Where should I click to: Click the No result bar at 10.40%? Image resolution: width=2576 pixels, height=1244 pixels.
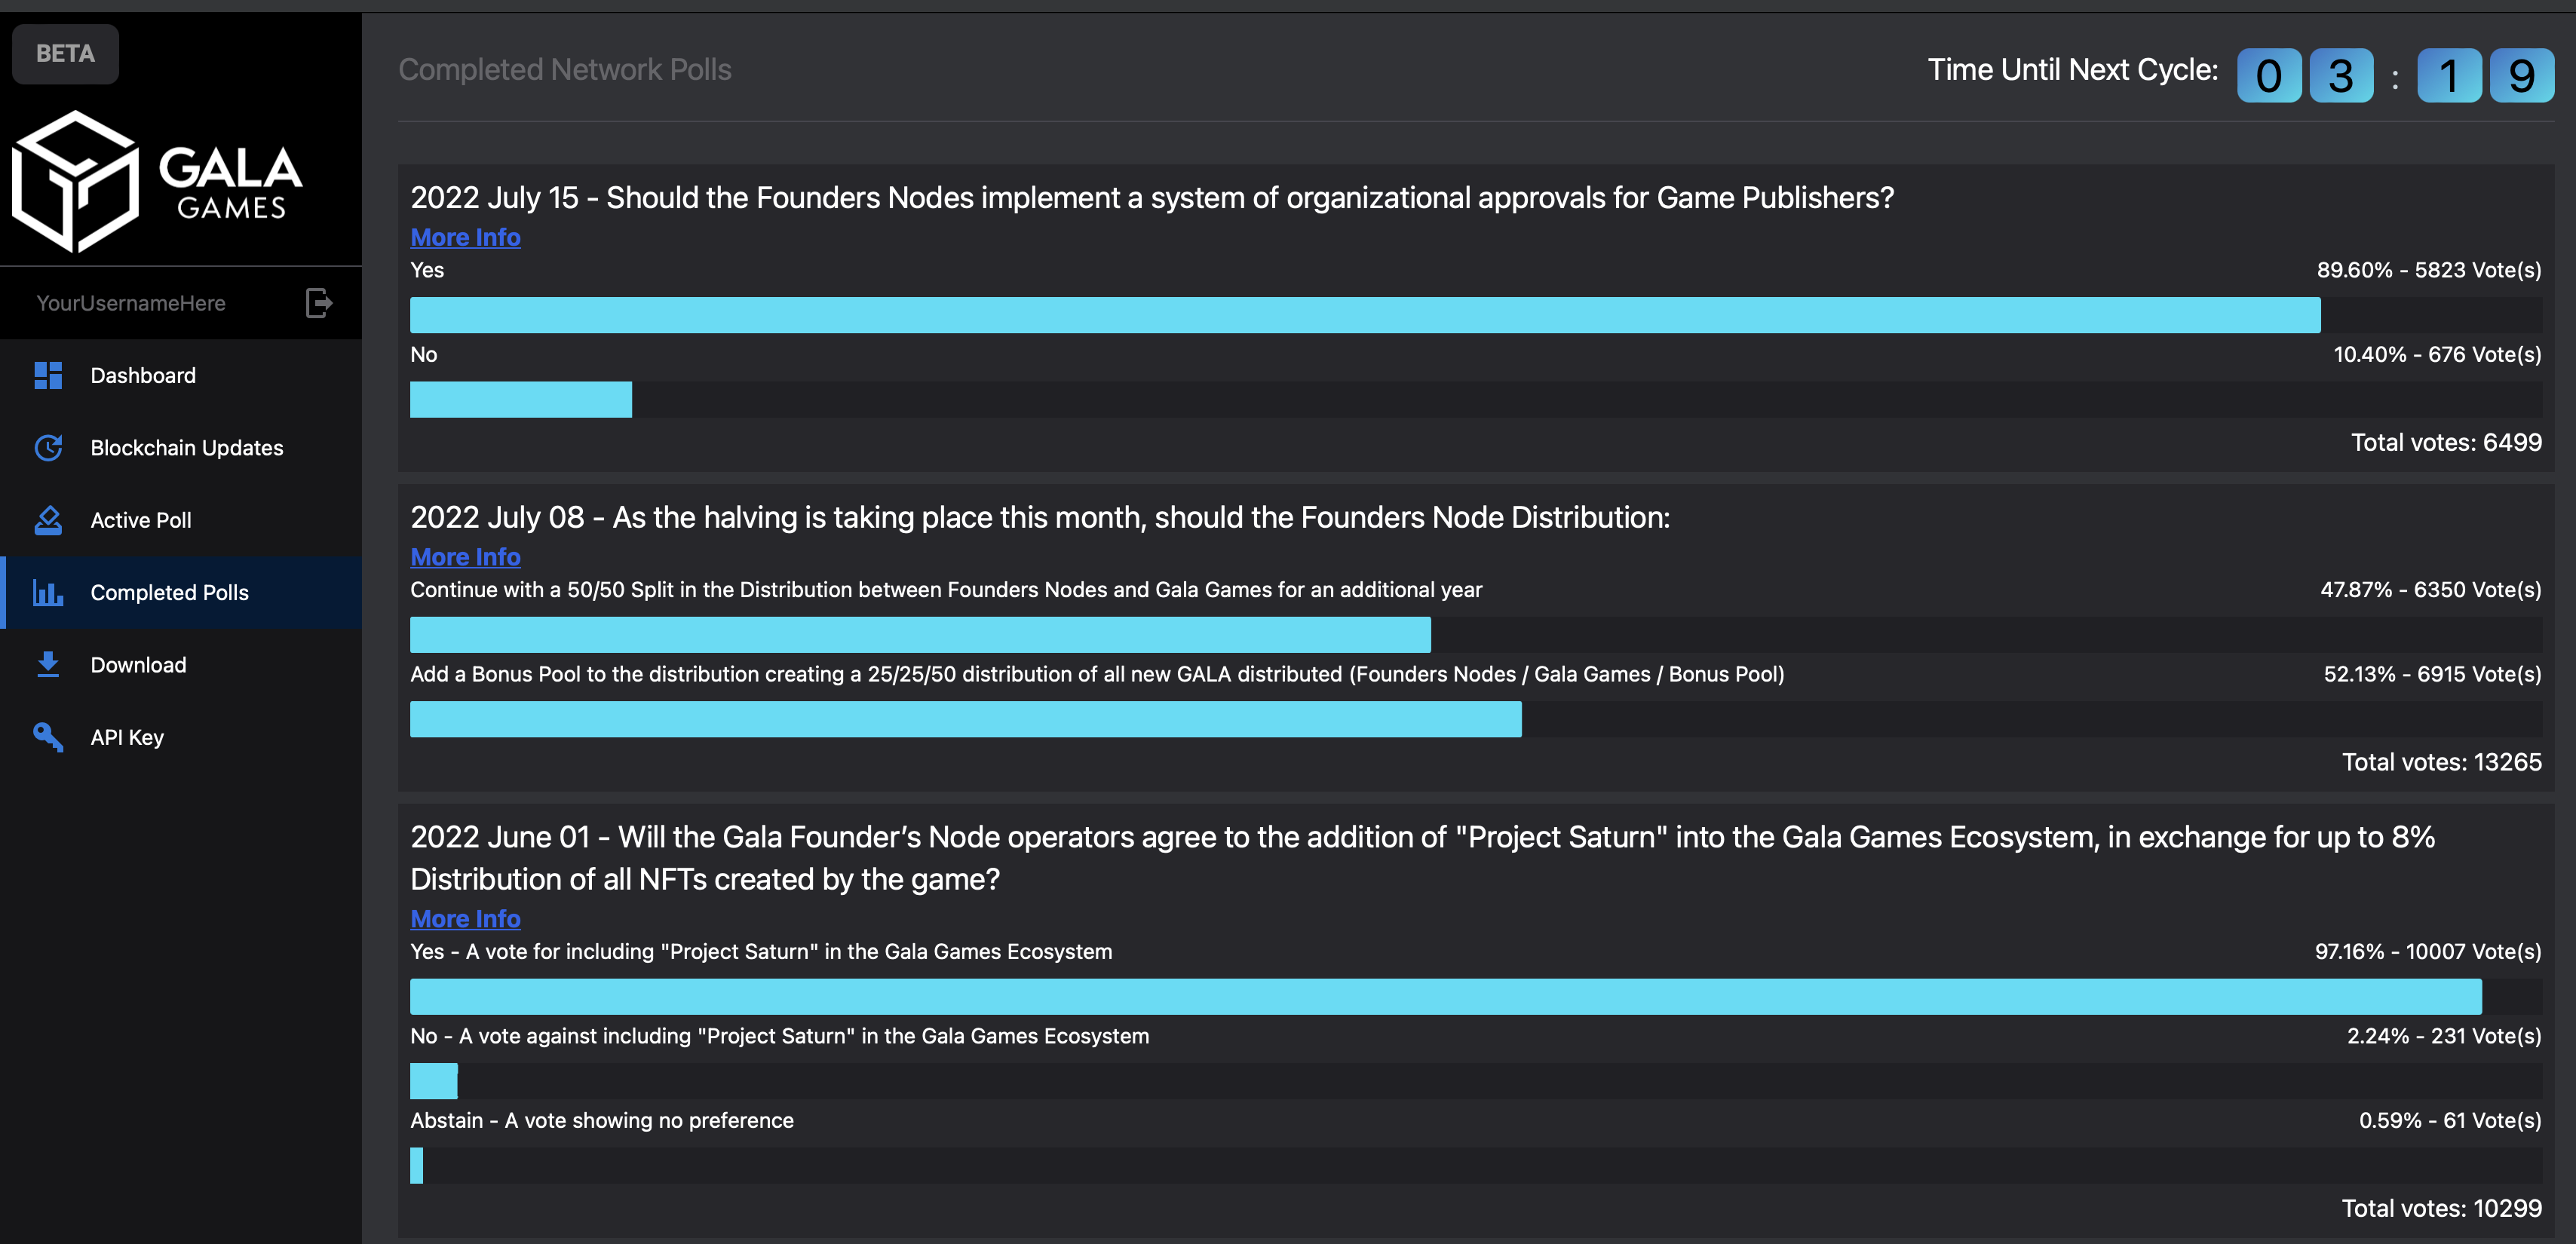point(521,399)
